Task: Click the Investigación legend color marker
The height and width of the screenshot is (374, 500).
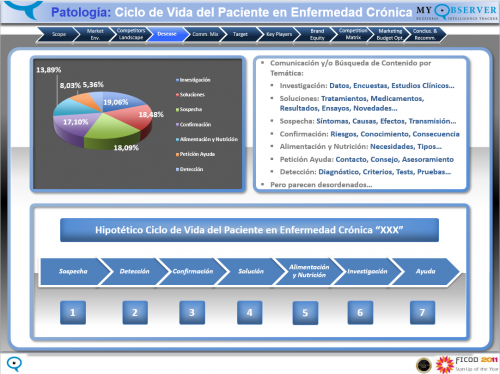Action: [x=177, y=80]
